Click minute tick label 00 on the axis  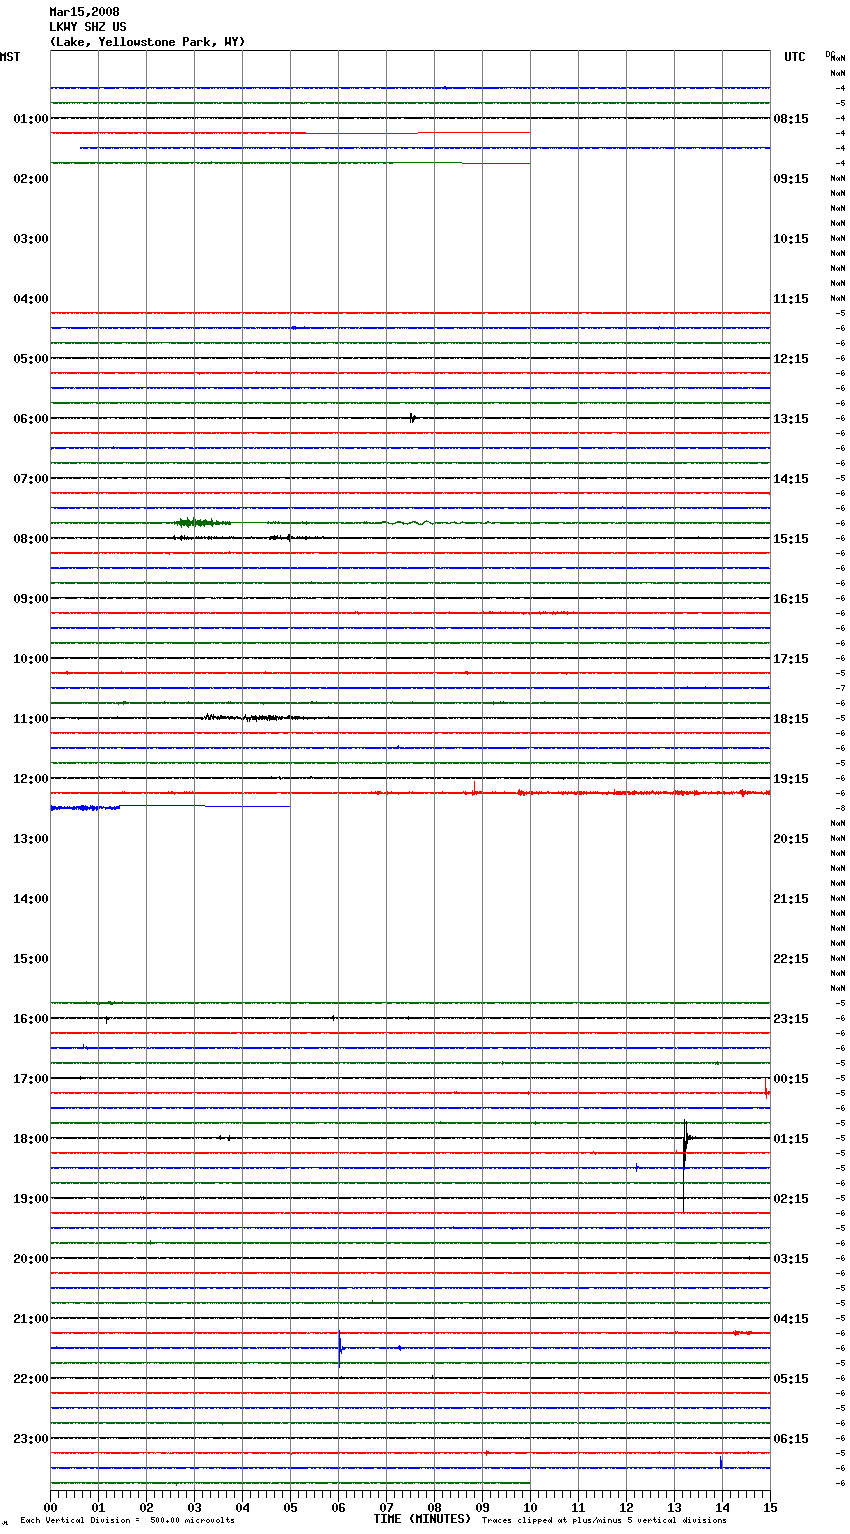click(51, 1507)
